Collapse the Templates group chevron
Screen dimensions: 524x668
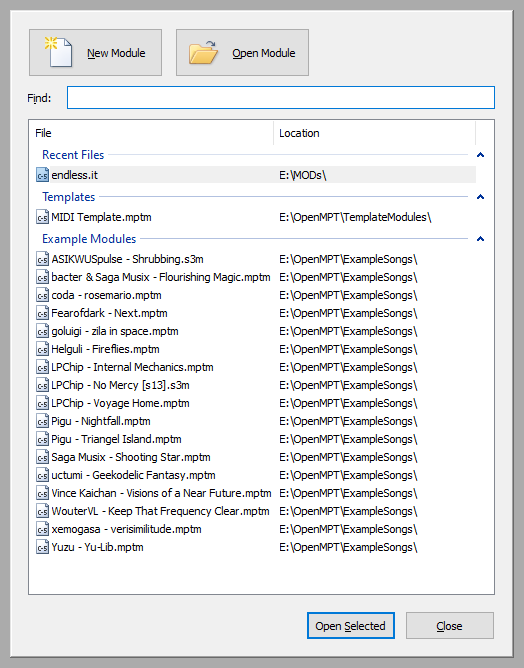[x=481, y=197]
